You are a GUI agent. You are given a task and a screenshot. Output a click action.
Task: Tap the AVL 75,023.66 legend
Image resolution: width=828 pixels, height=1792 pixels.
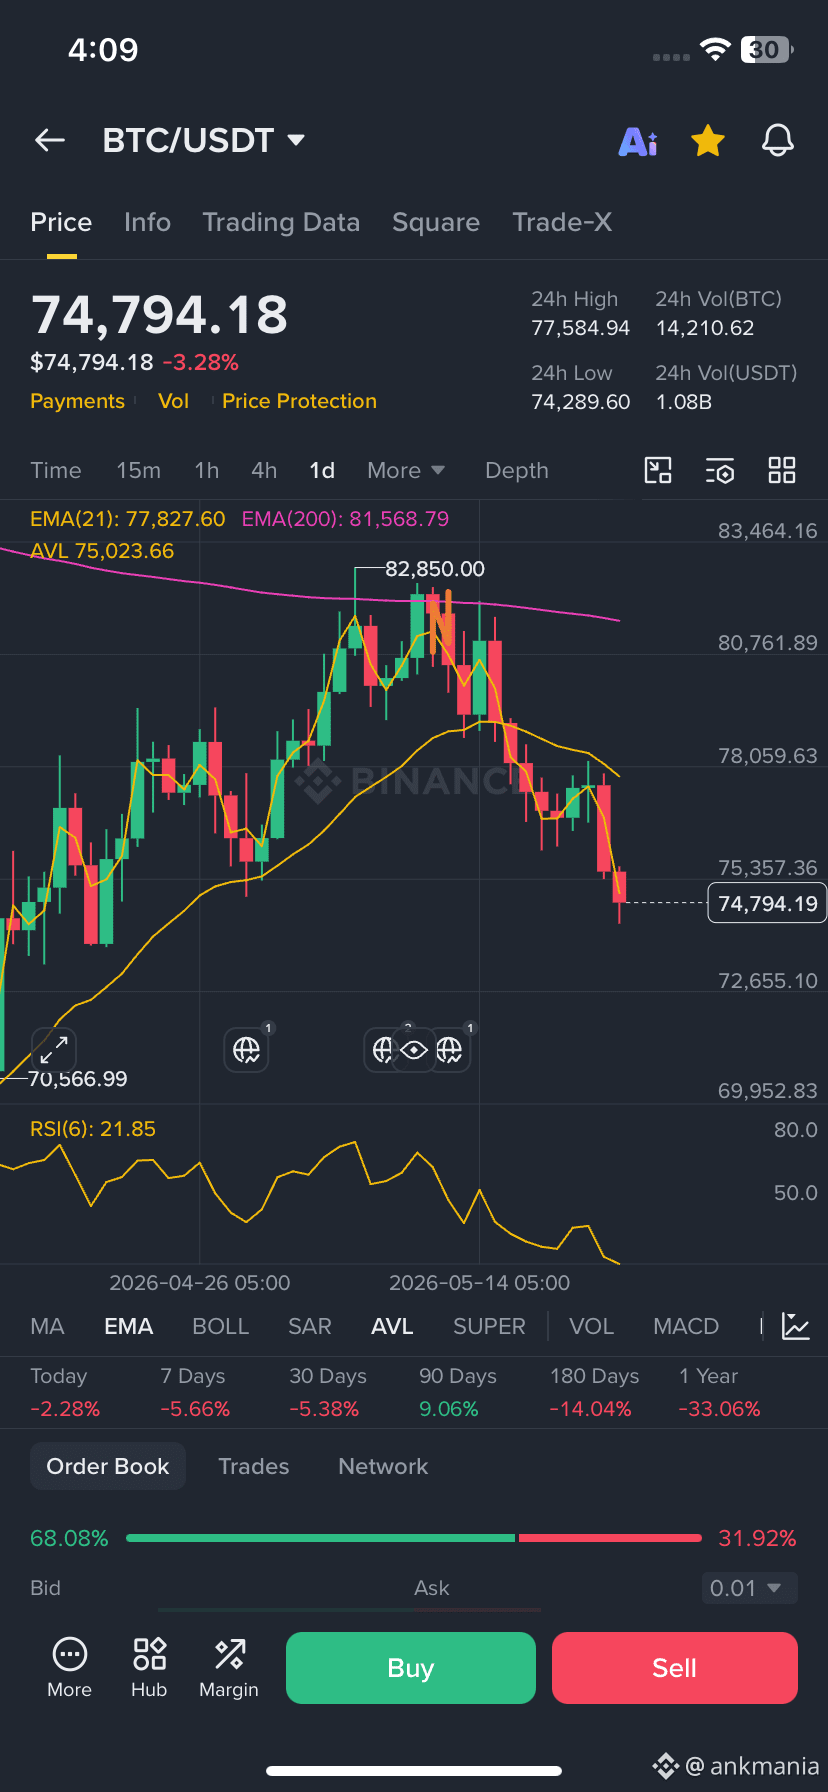tap(102, 551)
